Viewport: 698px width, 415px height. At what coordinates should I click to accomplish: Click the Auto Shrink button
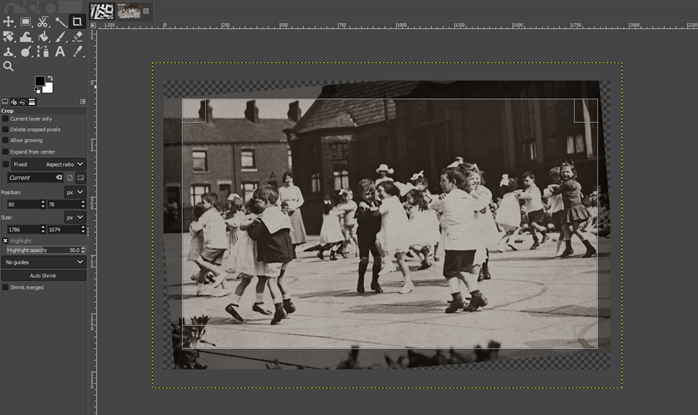pos(43,276)
